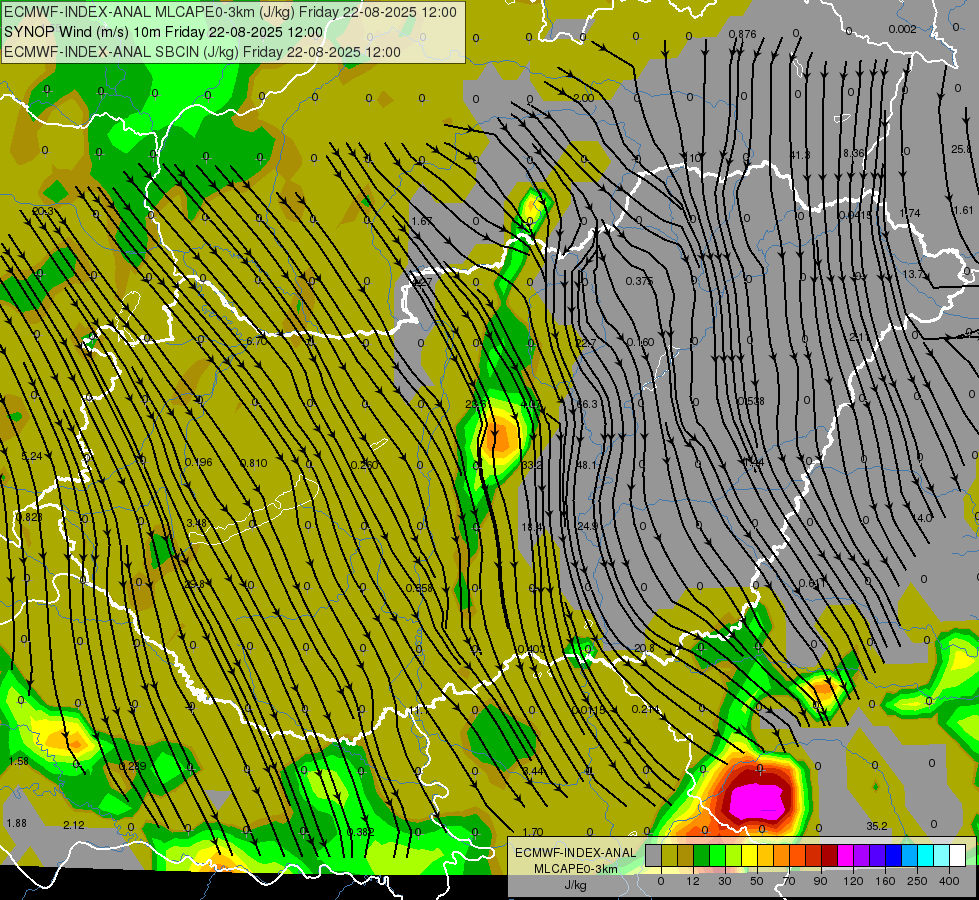Pick the bright green legend color box

coord(718,855)
